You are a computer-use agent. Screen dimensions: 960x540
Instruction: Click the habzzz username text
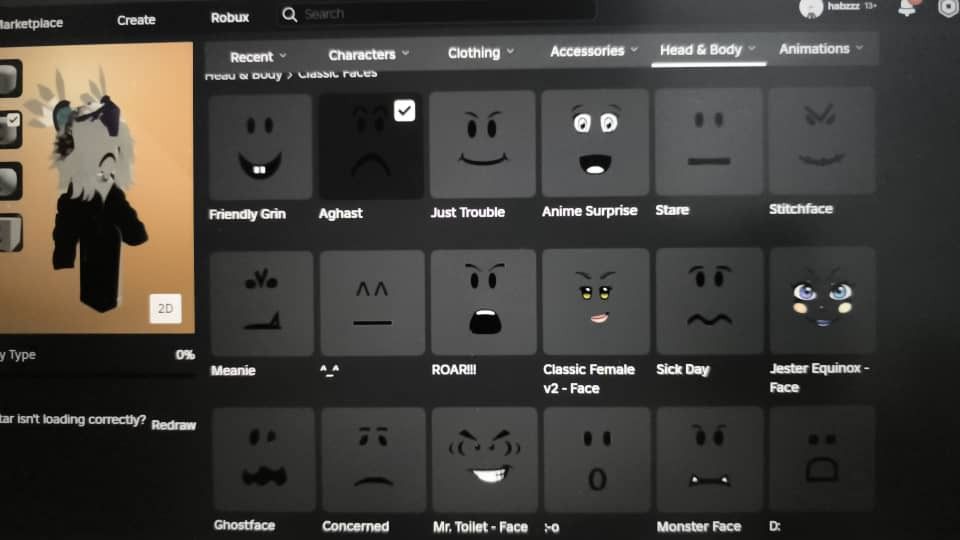point(844,6)
